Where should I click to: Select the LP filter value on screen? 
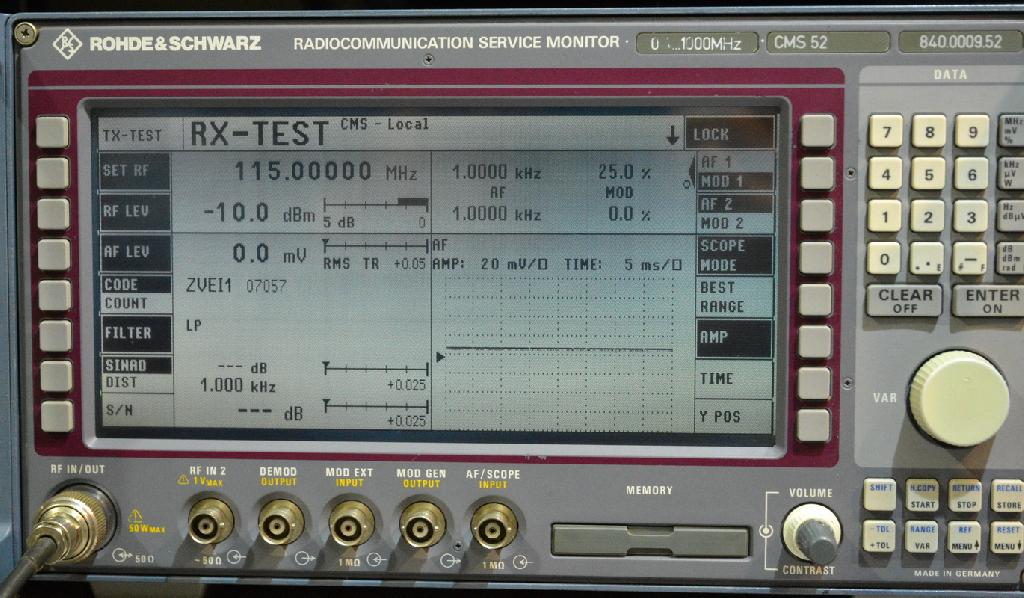pyautogui.click(x=193, y=325)
